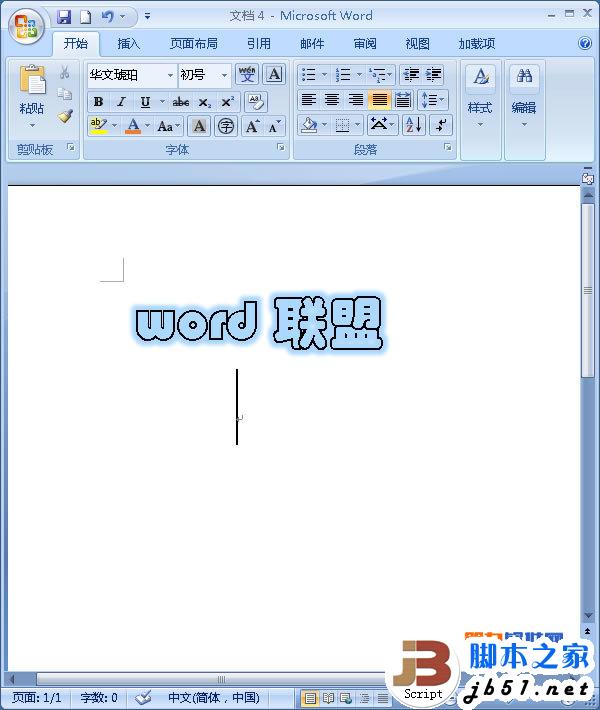Copy selection icon in clipboard group

(65, 94)
